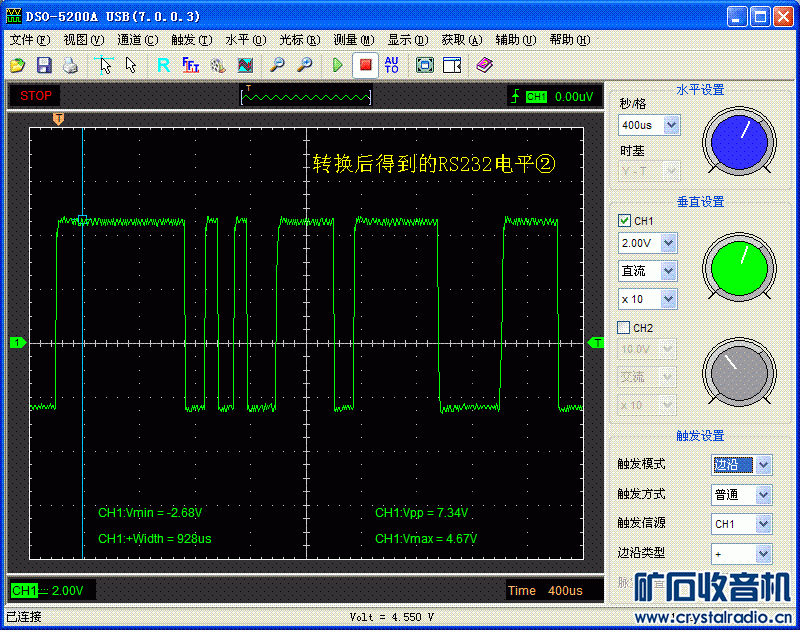Image resolution: width=800 pixels, height=630 pixels.
Task: Open the 光标(R) menu
Action: point(300,40)
